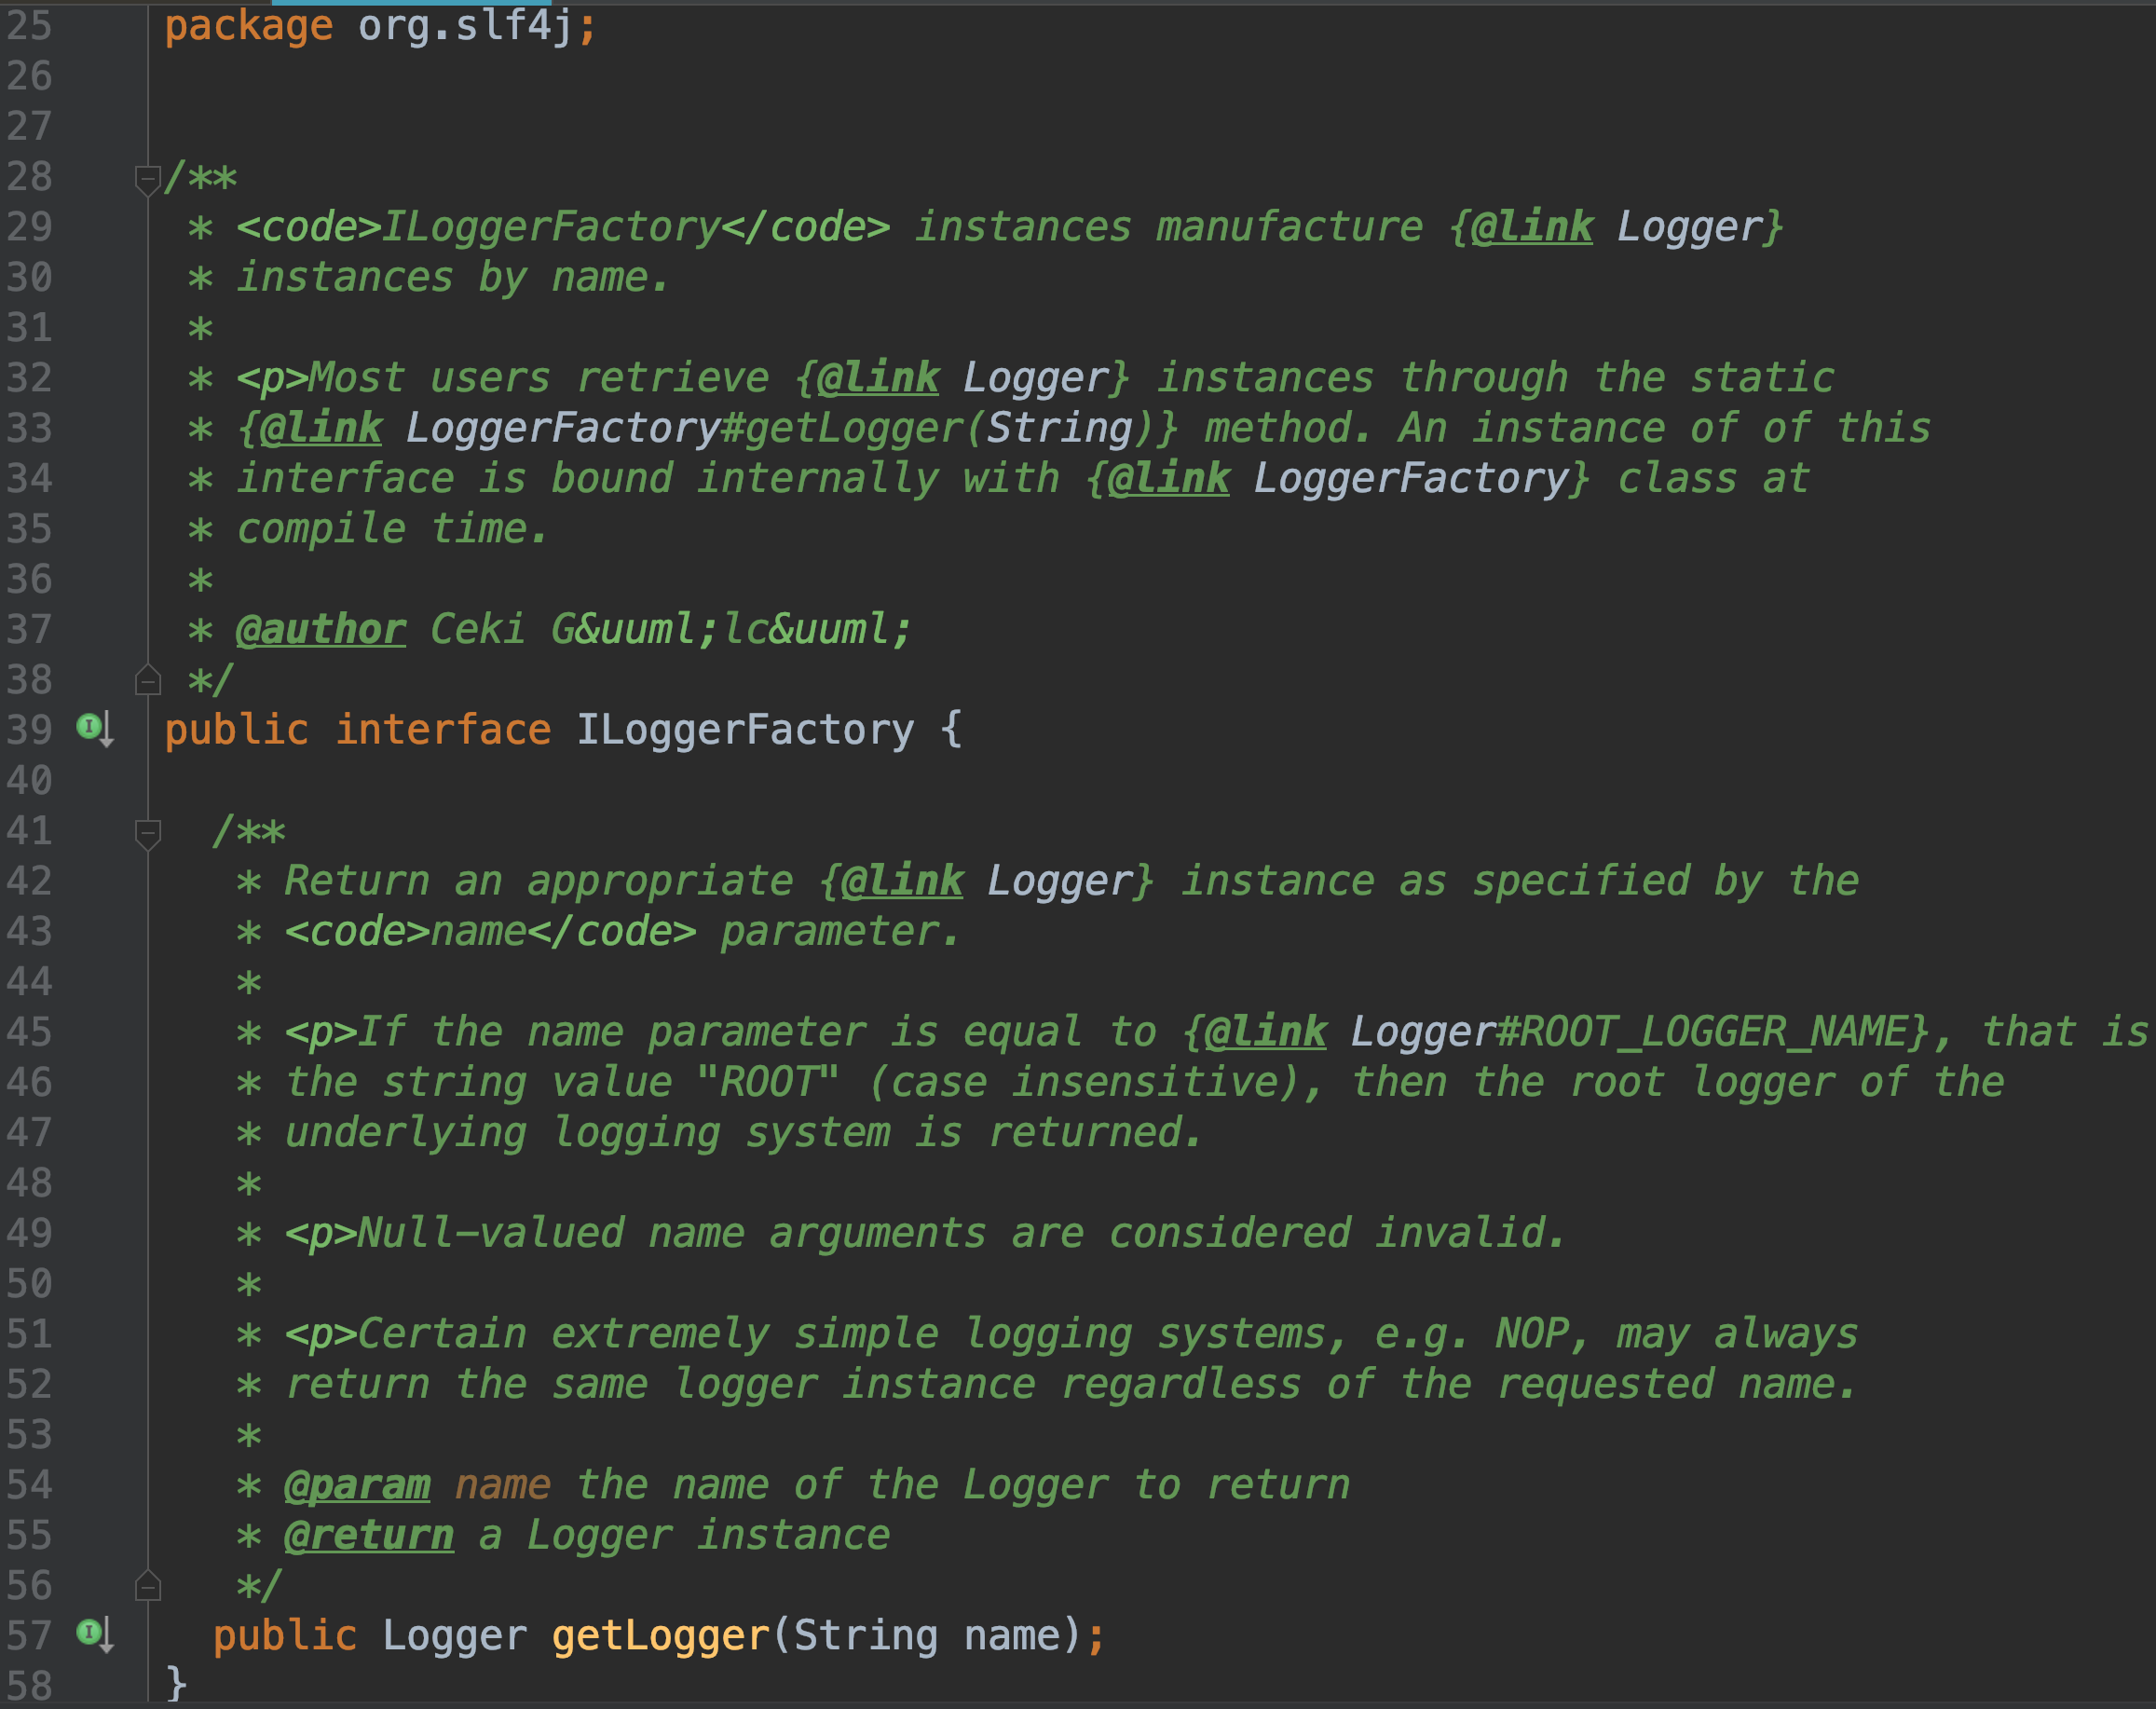Image resolution: width=2156 pixels, height=1709 pixels.
Task: Click the getLogger method name on line 57
Action: pos(661,1636)
